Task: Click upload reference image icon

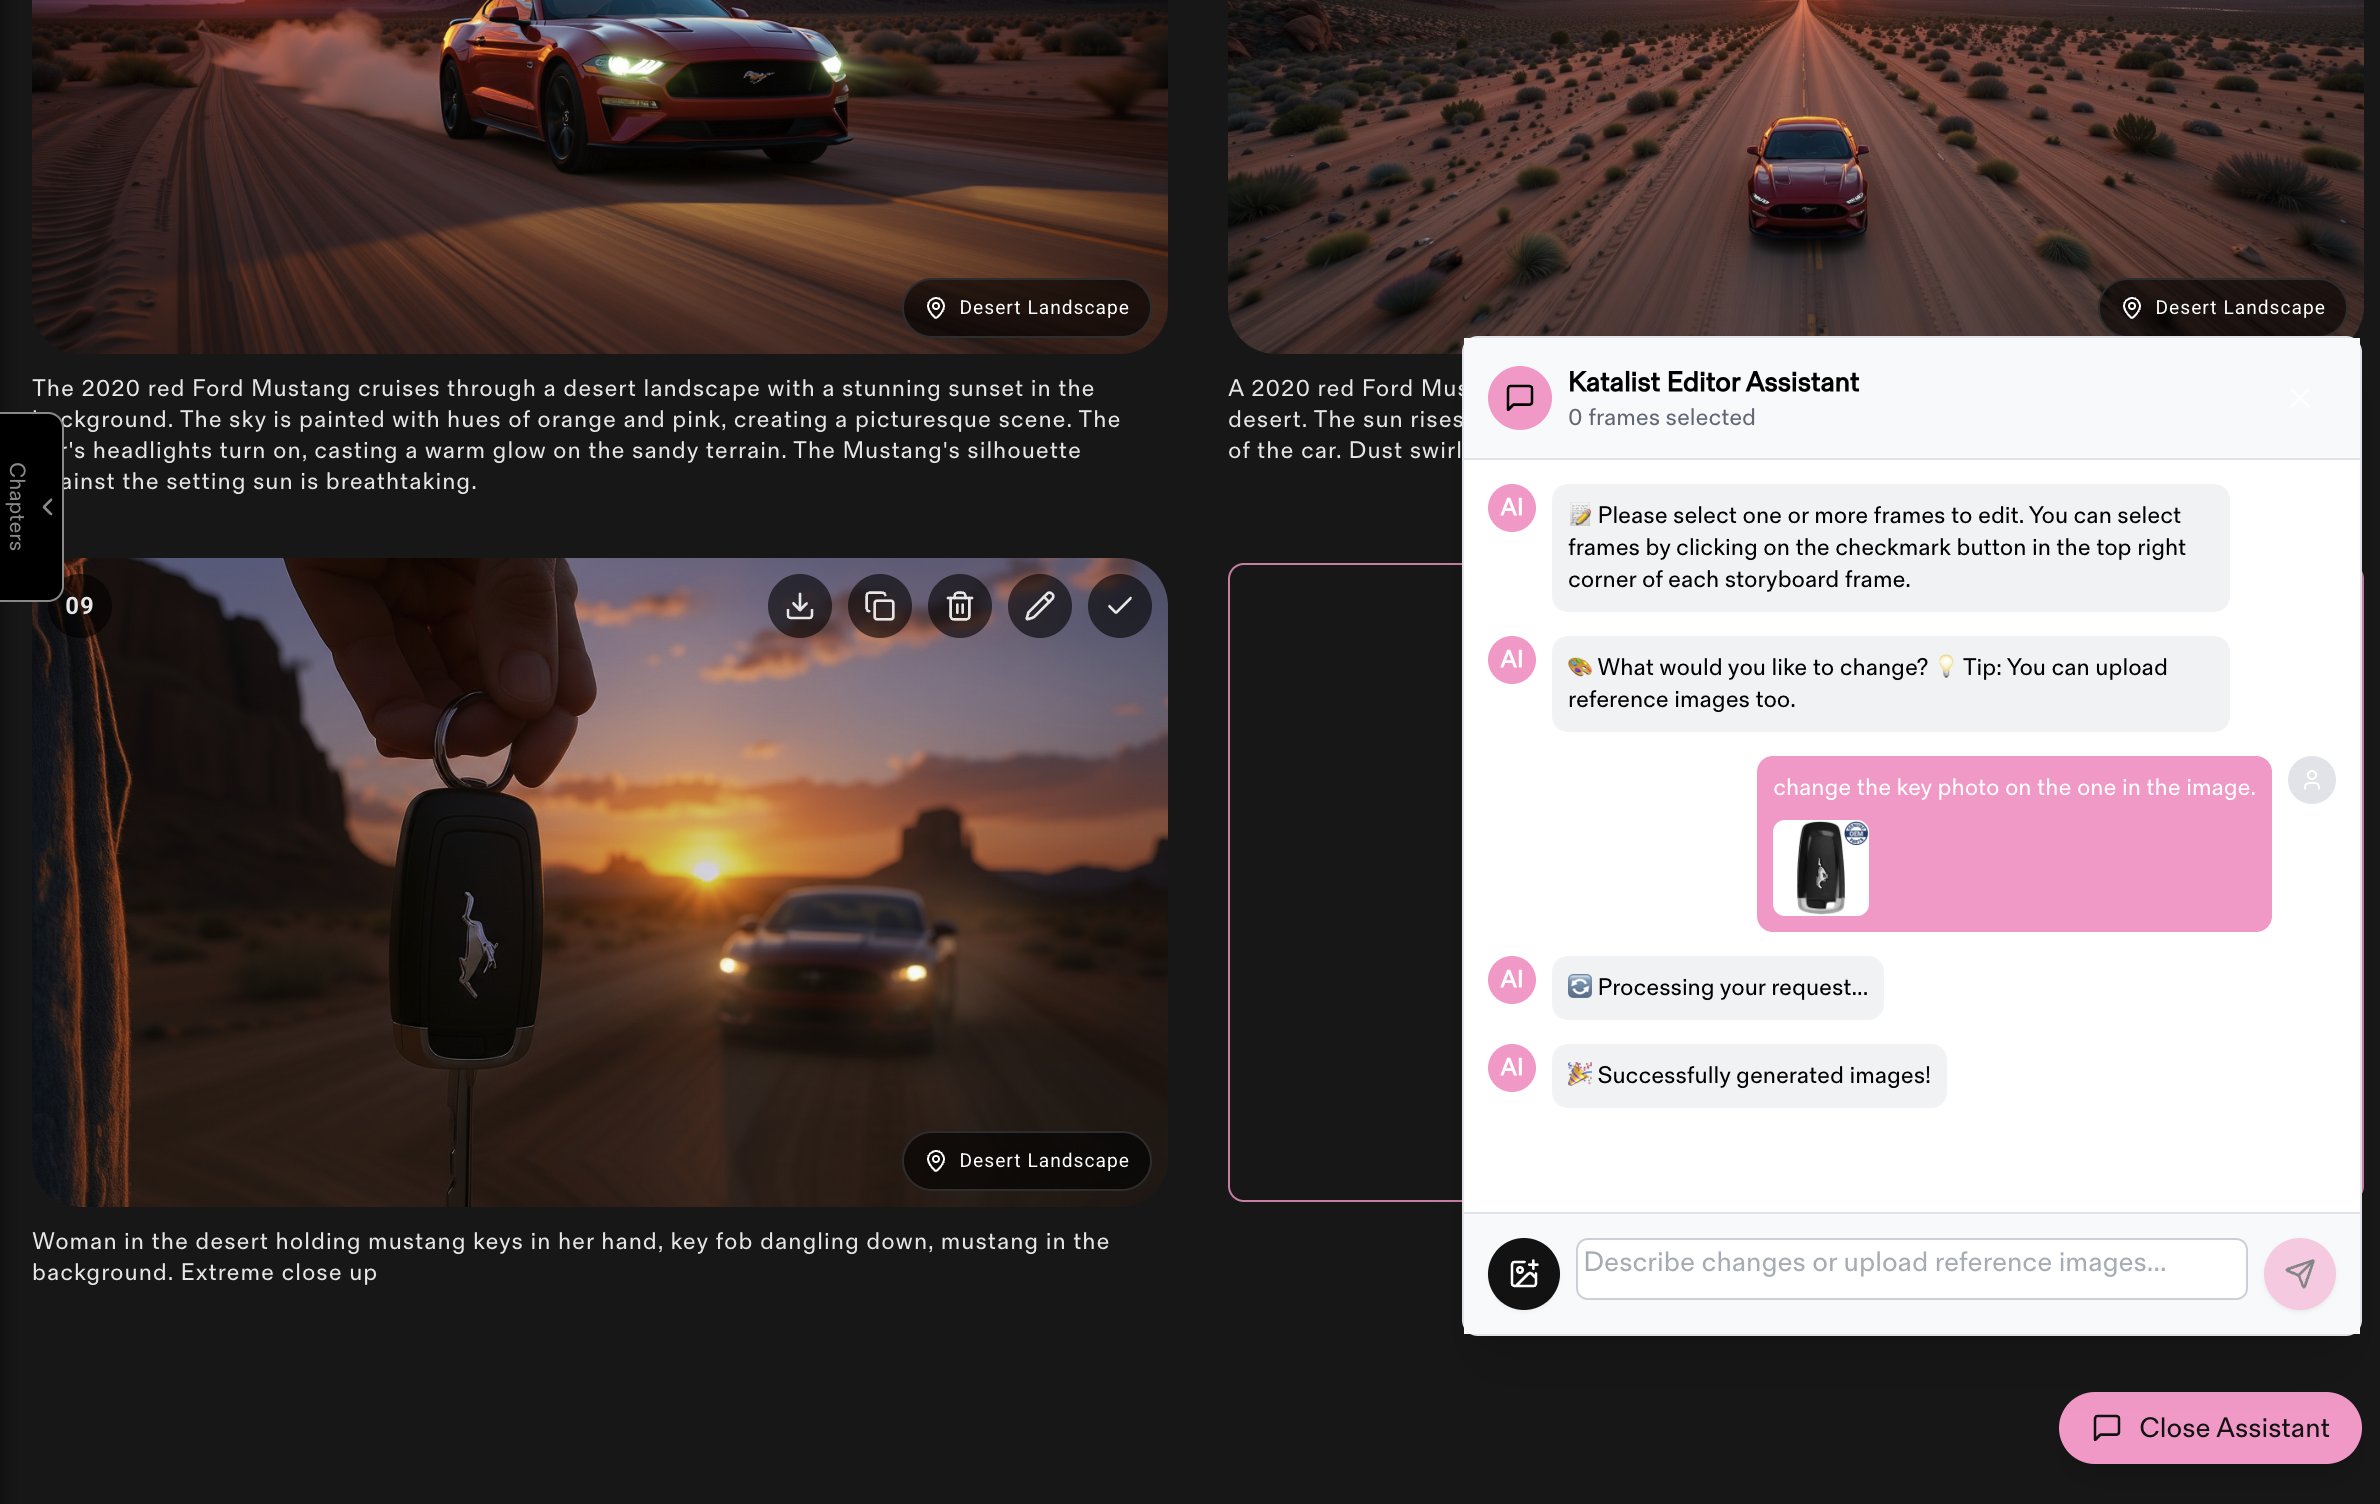Action: (1523, 1273)
